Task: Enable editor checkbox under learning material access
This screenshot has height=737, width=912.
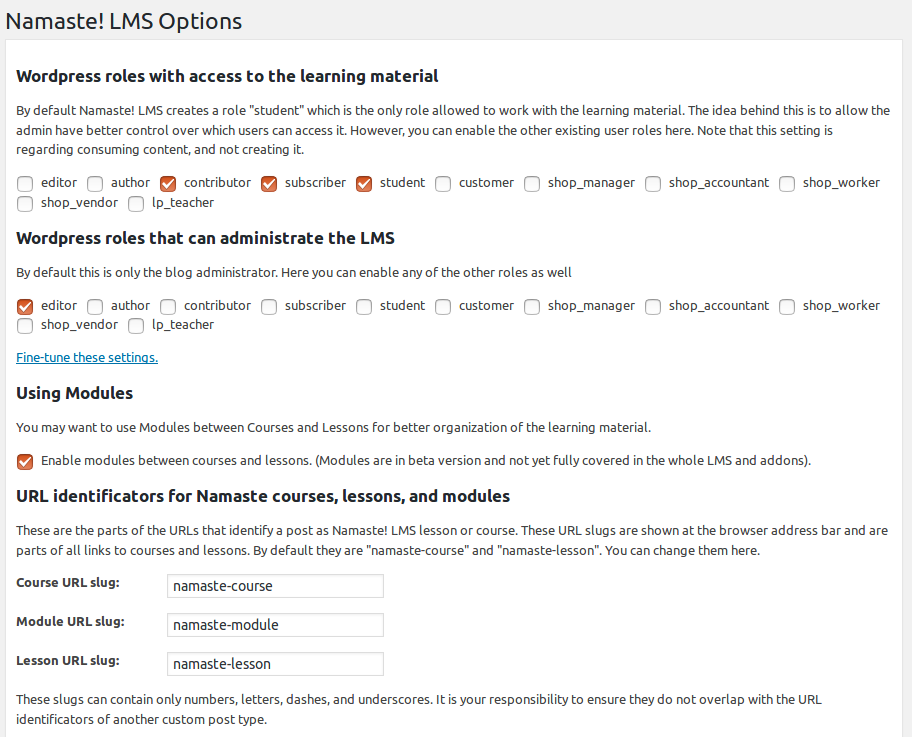Action: 25,184
